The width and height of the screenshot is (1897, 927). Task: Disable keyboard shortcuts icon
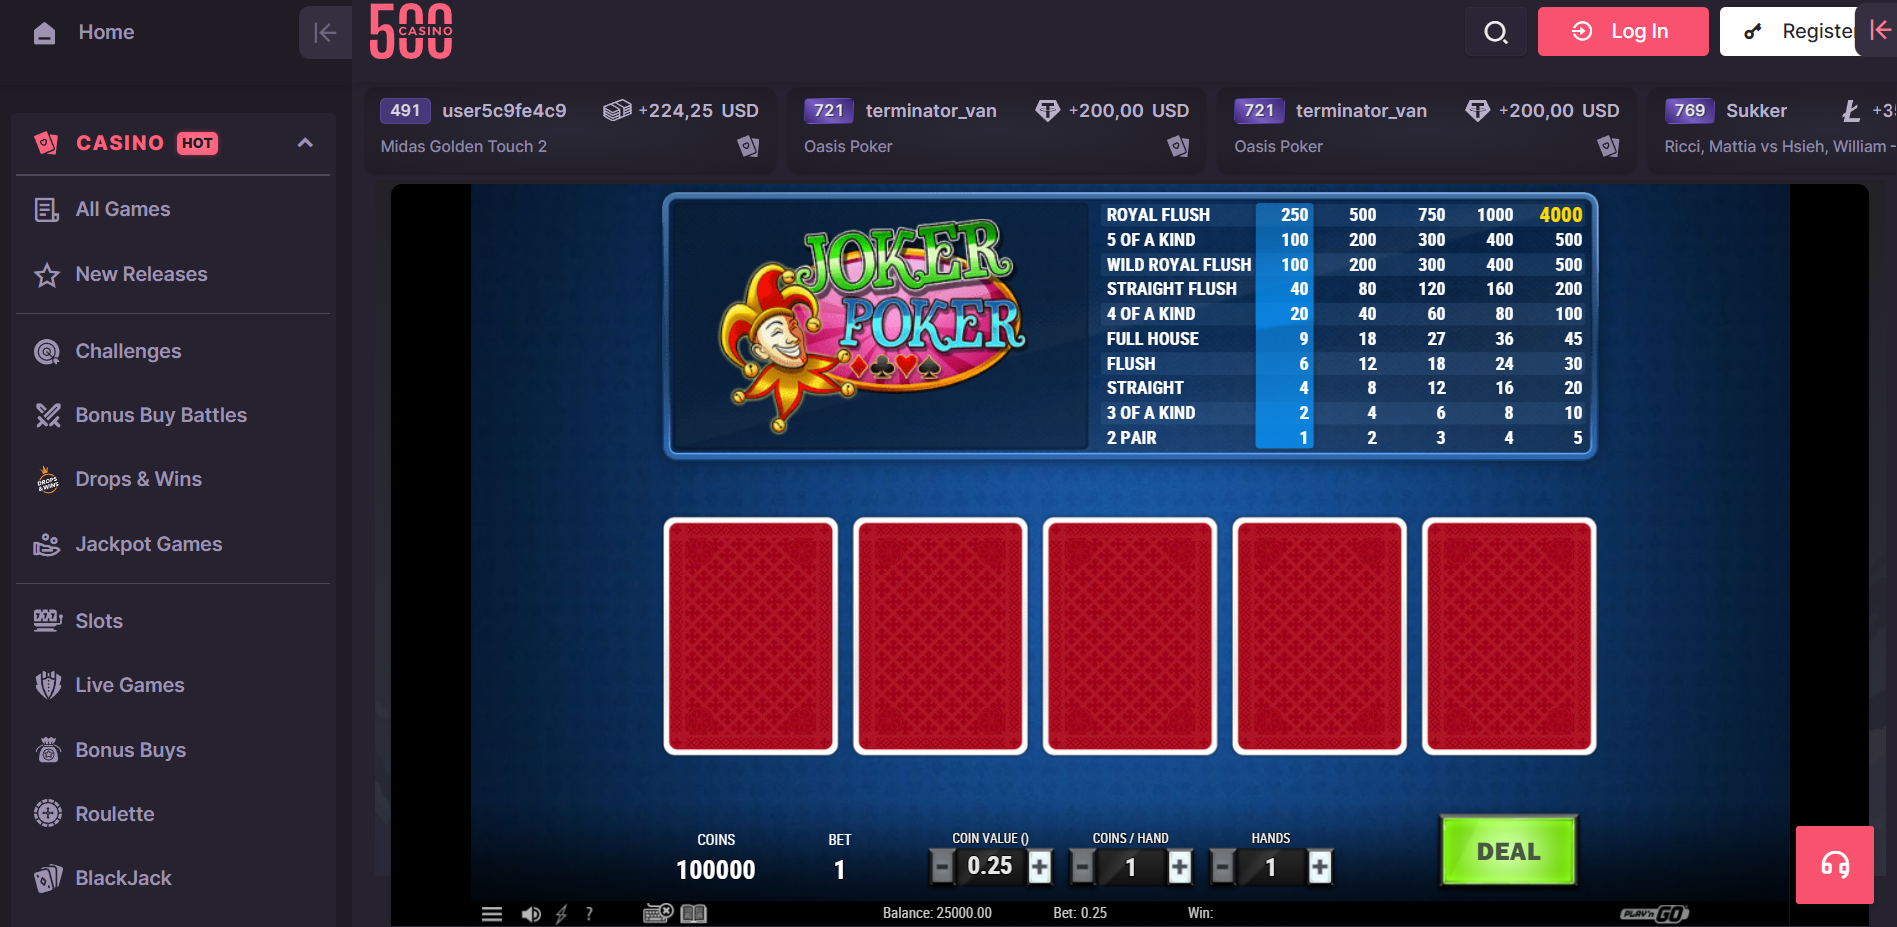[x=658, y=913]
